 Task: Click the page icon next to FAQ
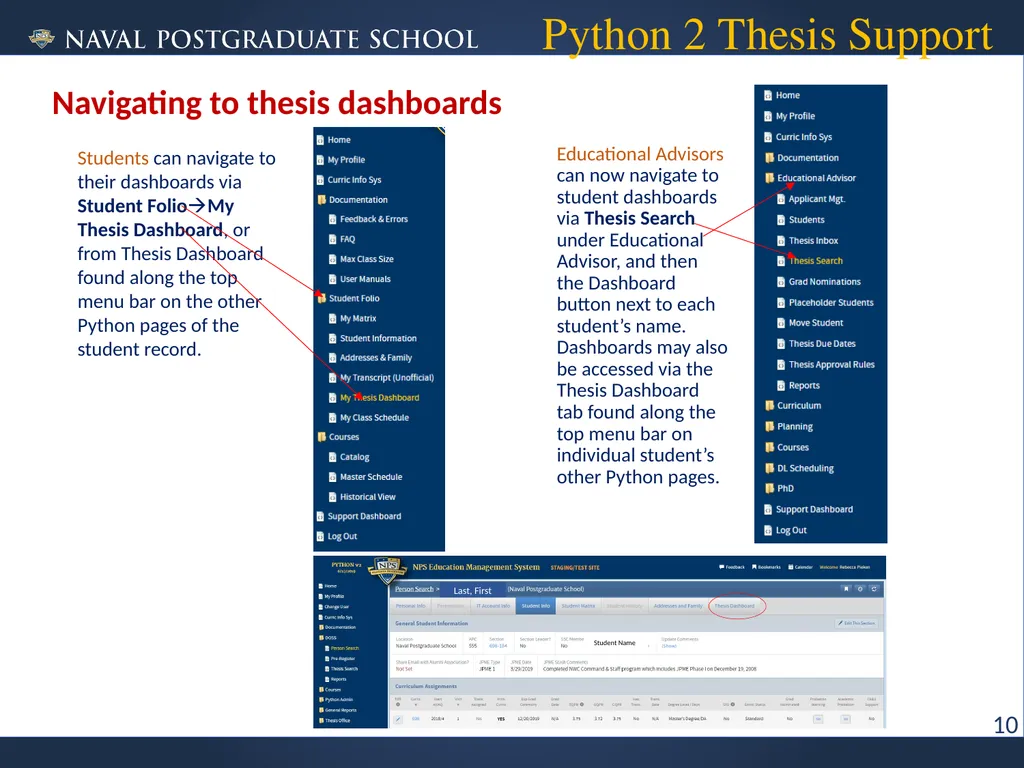coord(332,239)
